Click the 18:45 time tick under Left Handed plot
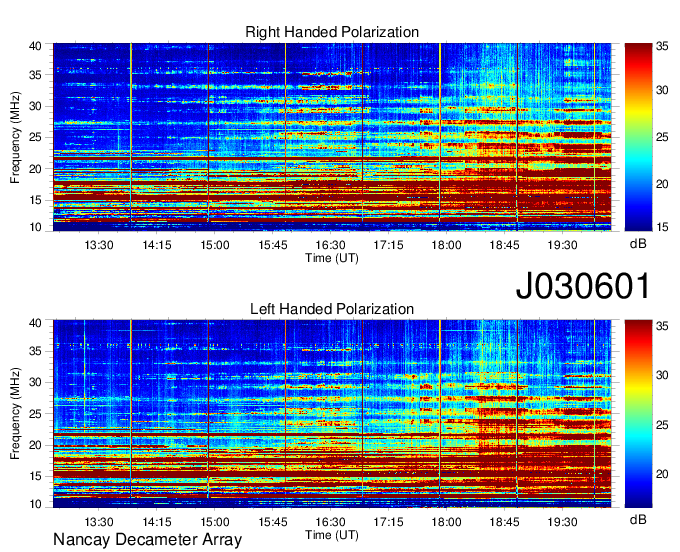Image resolution: width=680 pixels, height=552 pixels. click(504, 522)
